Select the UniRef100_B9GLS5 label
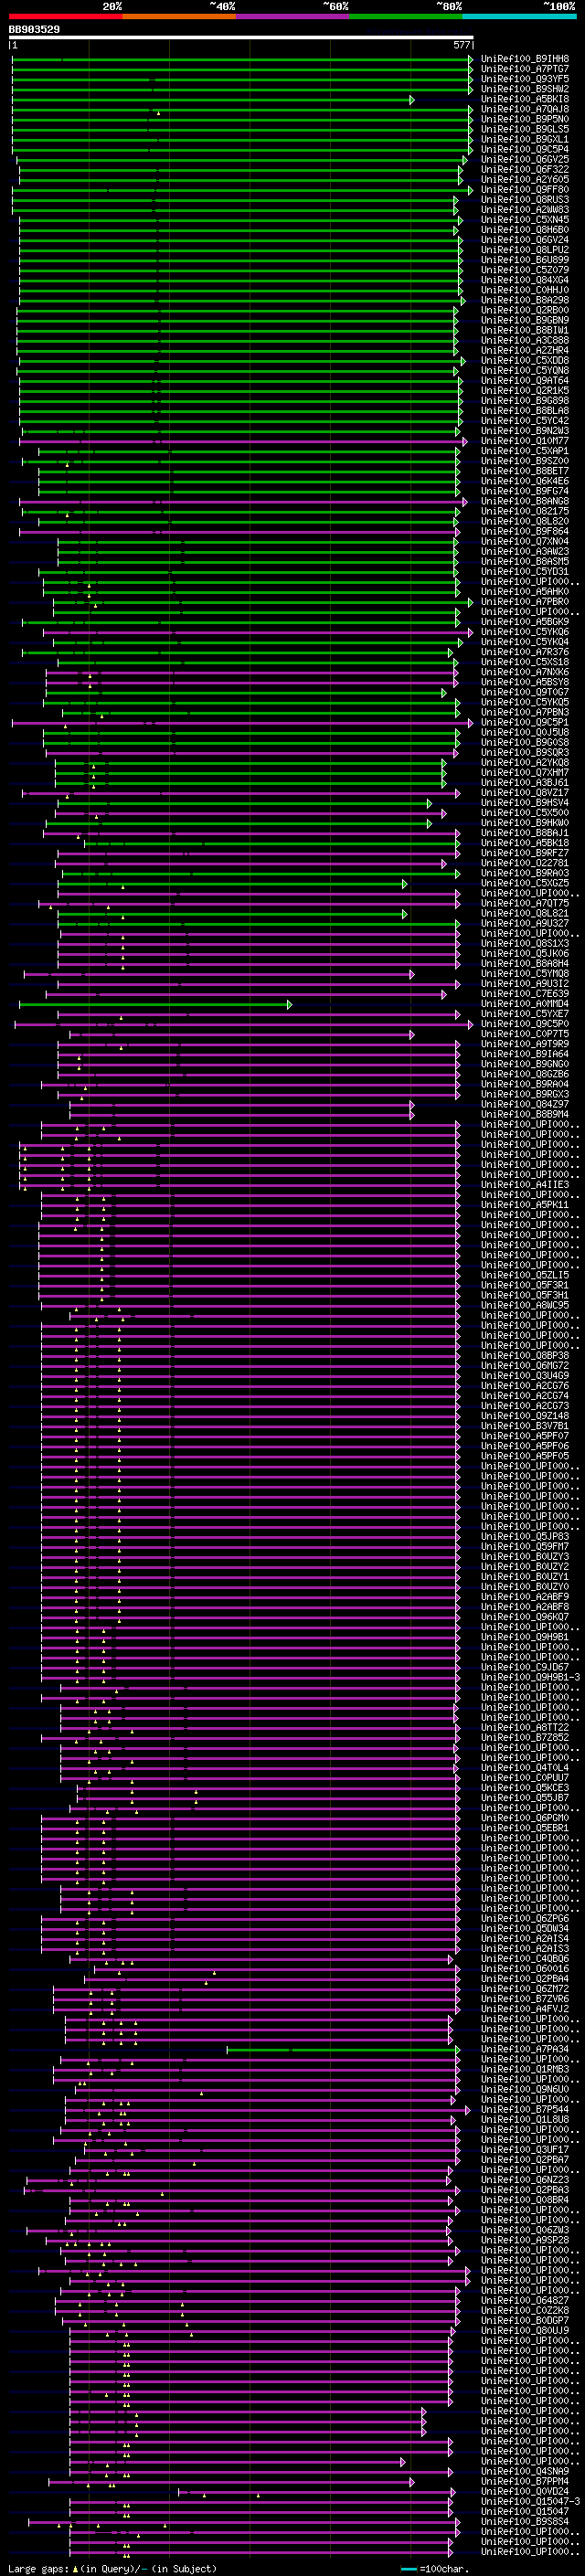 (x=525, y=129)
